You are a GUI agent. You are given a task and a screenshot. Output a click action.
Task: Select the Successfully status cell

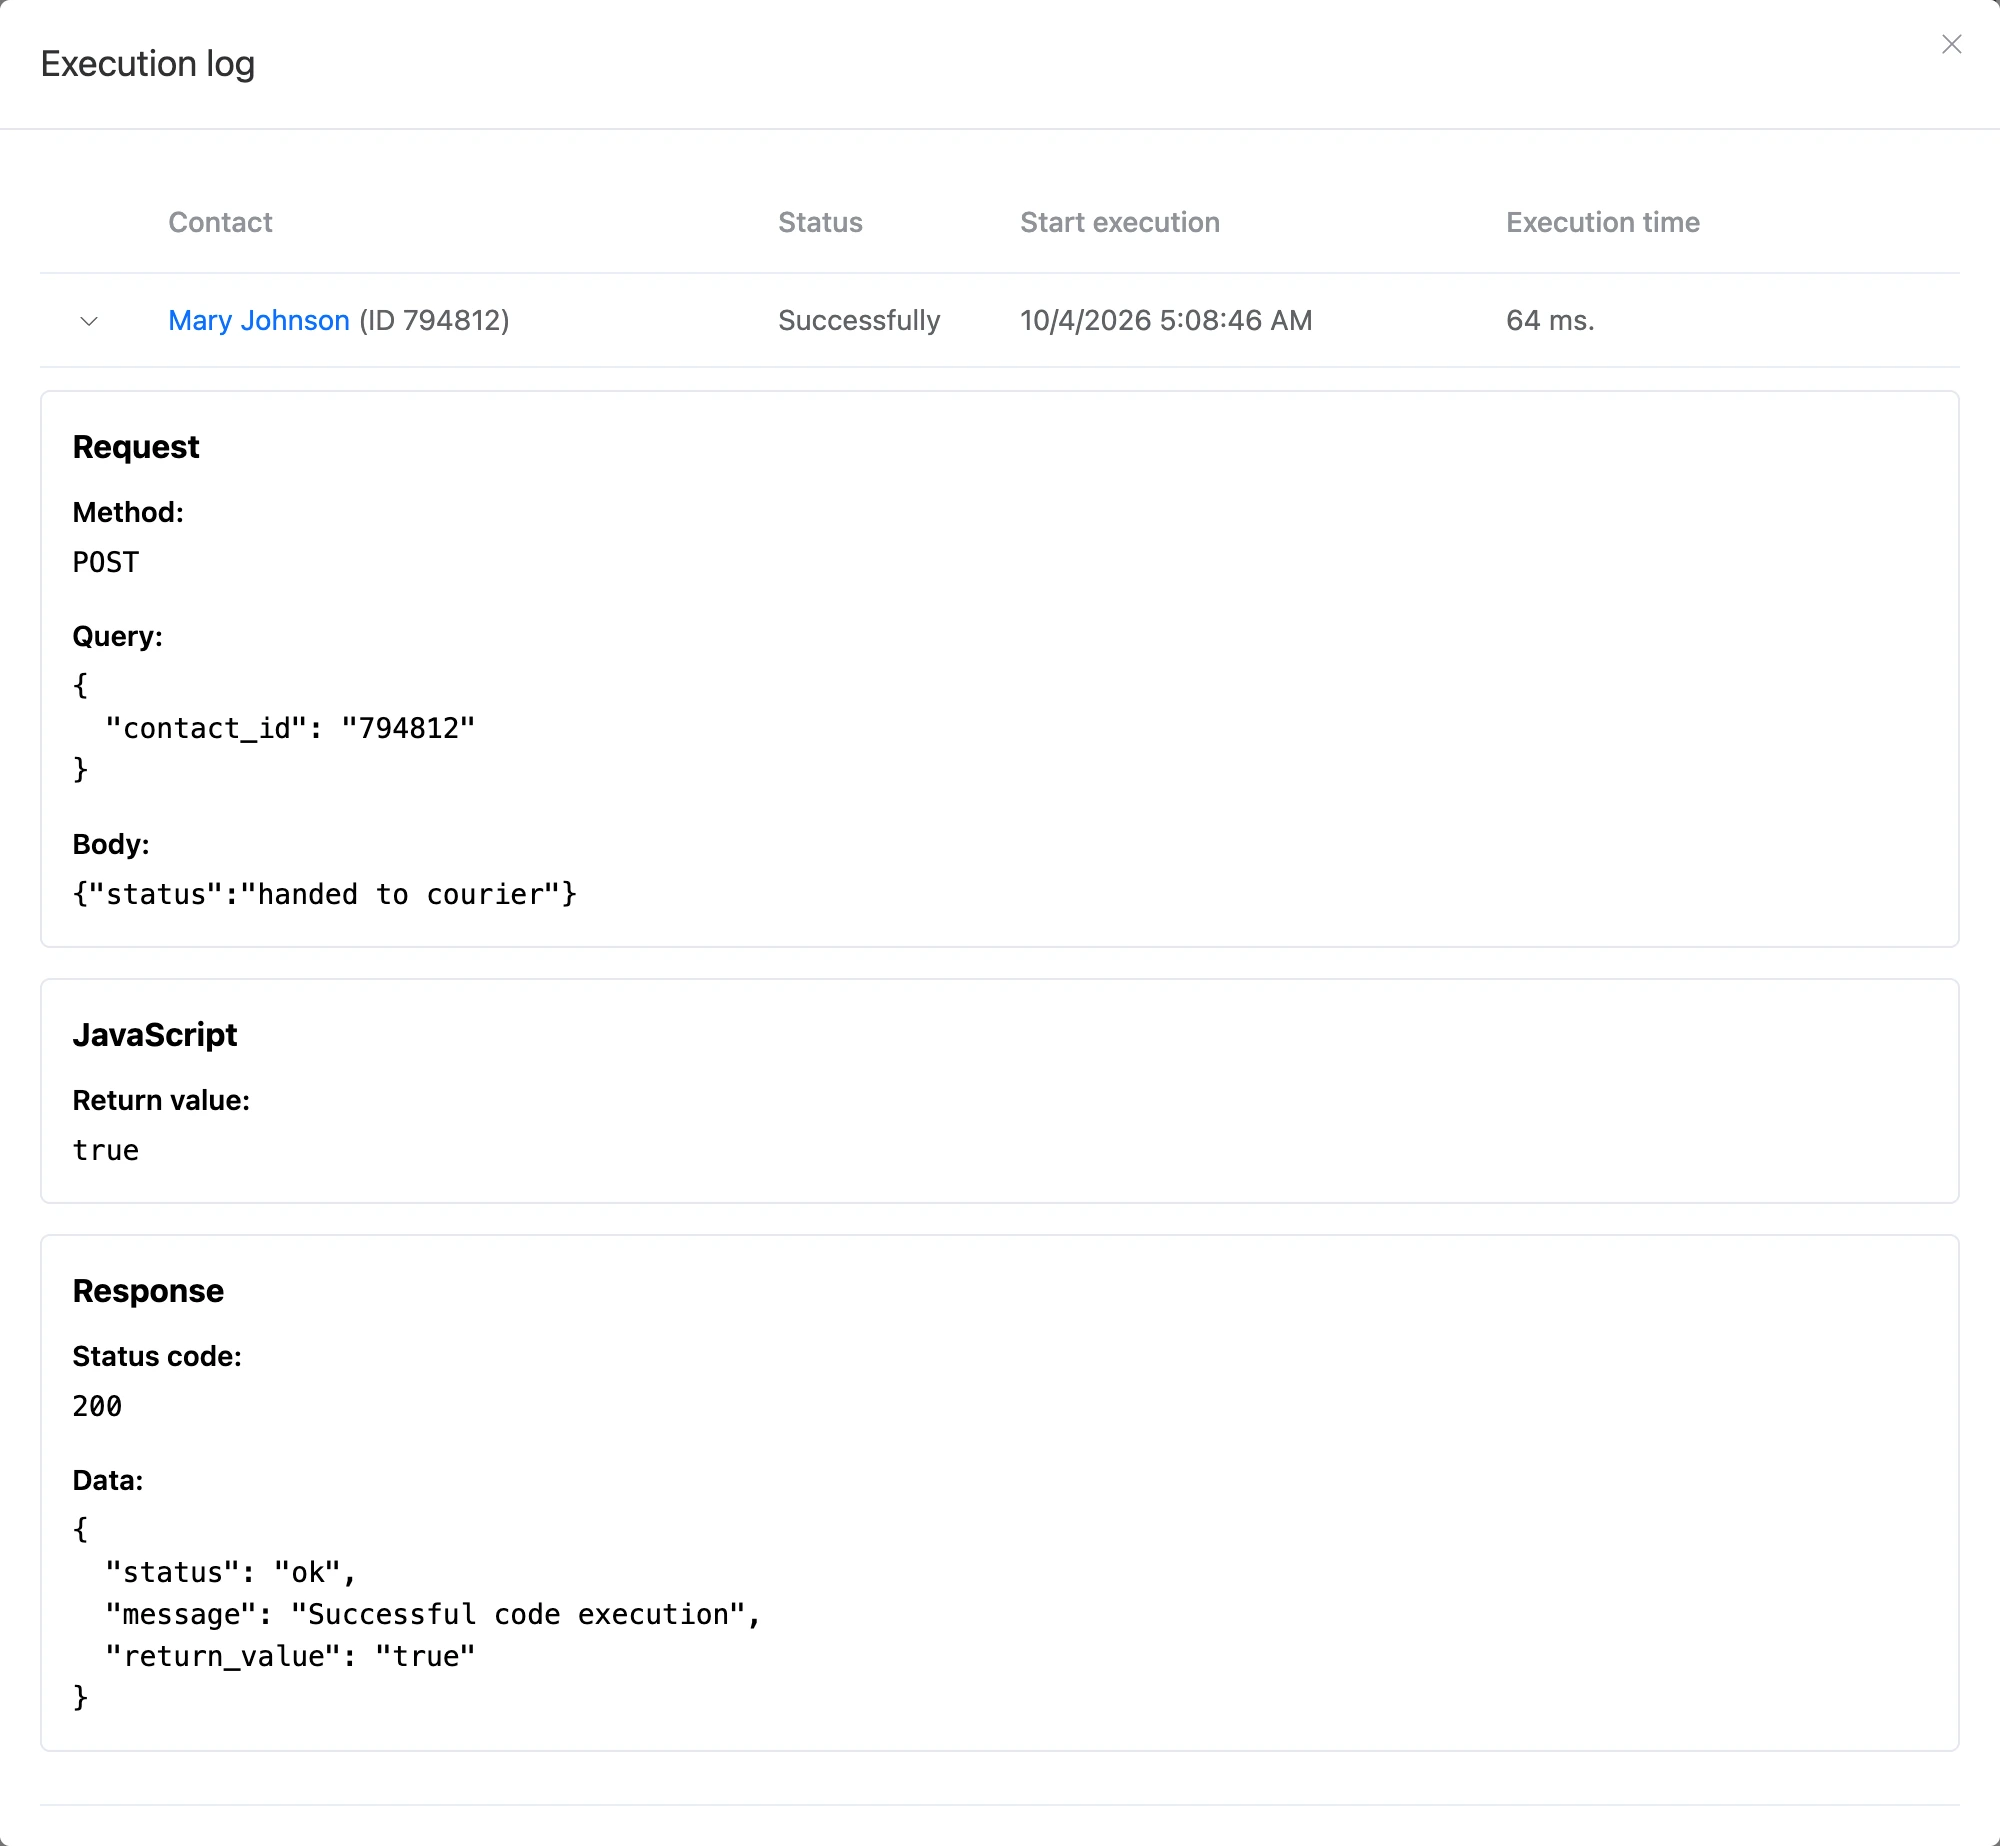point(859,320)
